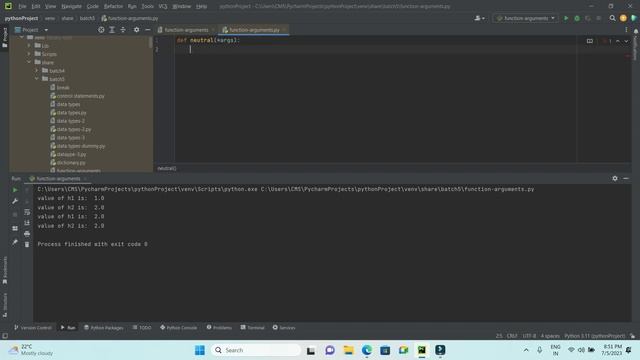Open TODO tool window
The height and width of the screenshot is (360, 640).
[142, 327]
